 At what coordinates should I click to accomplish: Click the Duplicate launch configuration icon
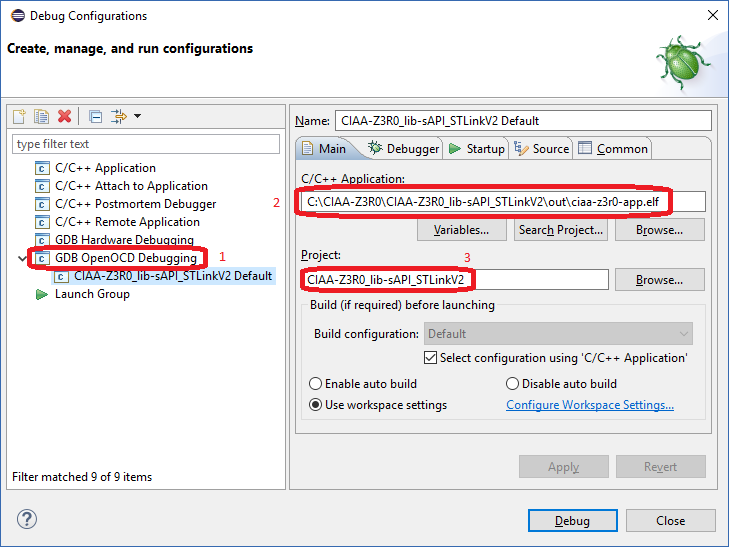click(x=41, y=116)
